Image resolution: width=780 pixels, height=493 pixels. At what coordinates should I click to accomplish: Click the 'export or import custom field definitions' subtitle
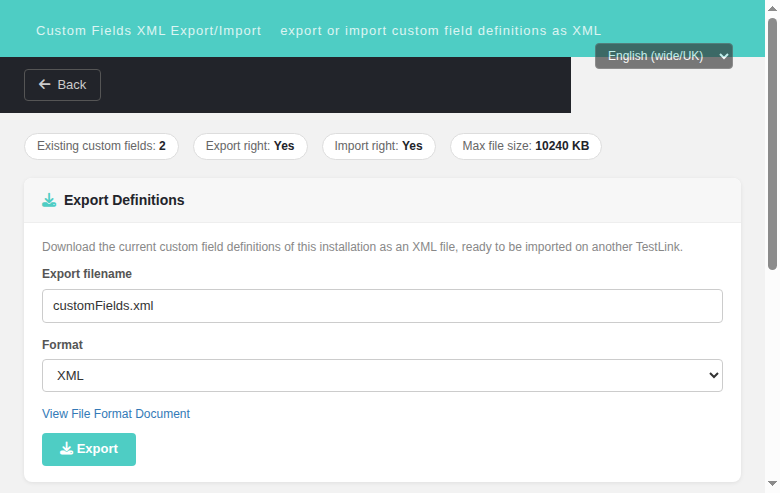pyautogui.click(x=441, y=31)
